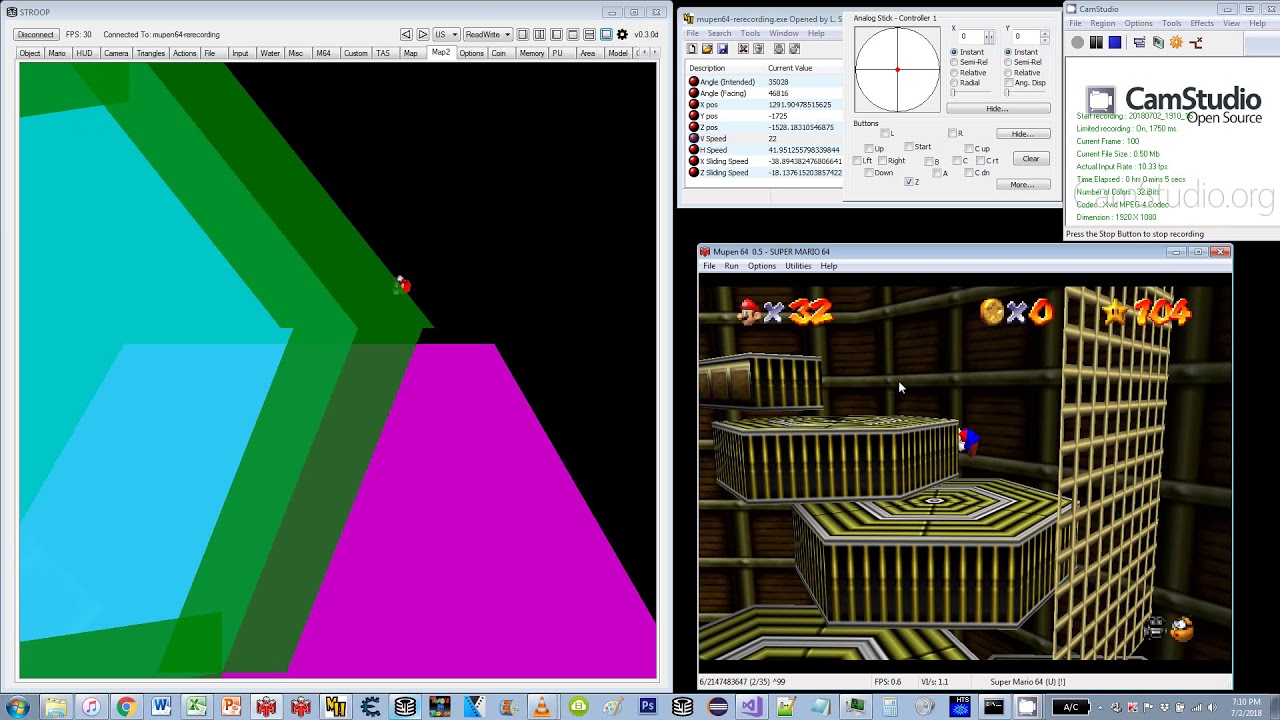Select the highlighted blue layout icon in STROOP
The width and height of the screenshot is (1280, 720).
click(x=606, y=34)
